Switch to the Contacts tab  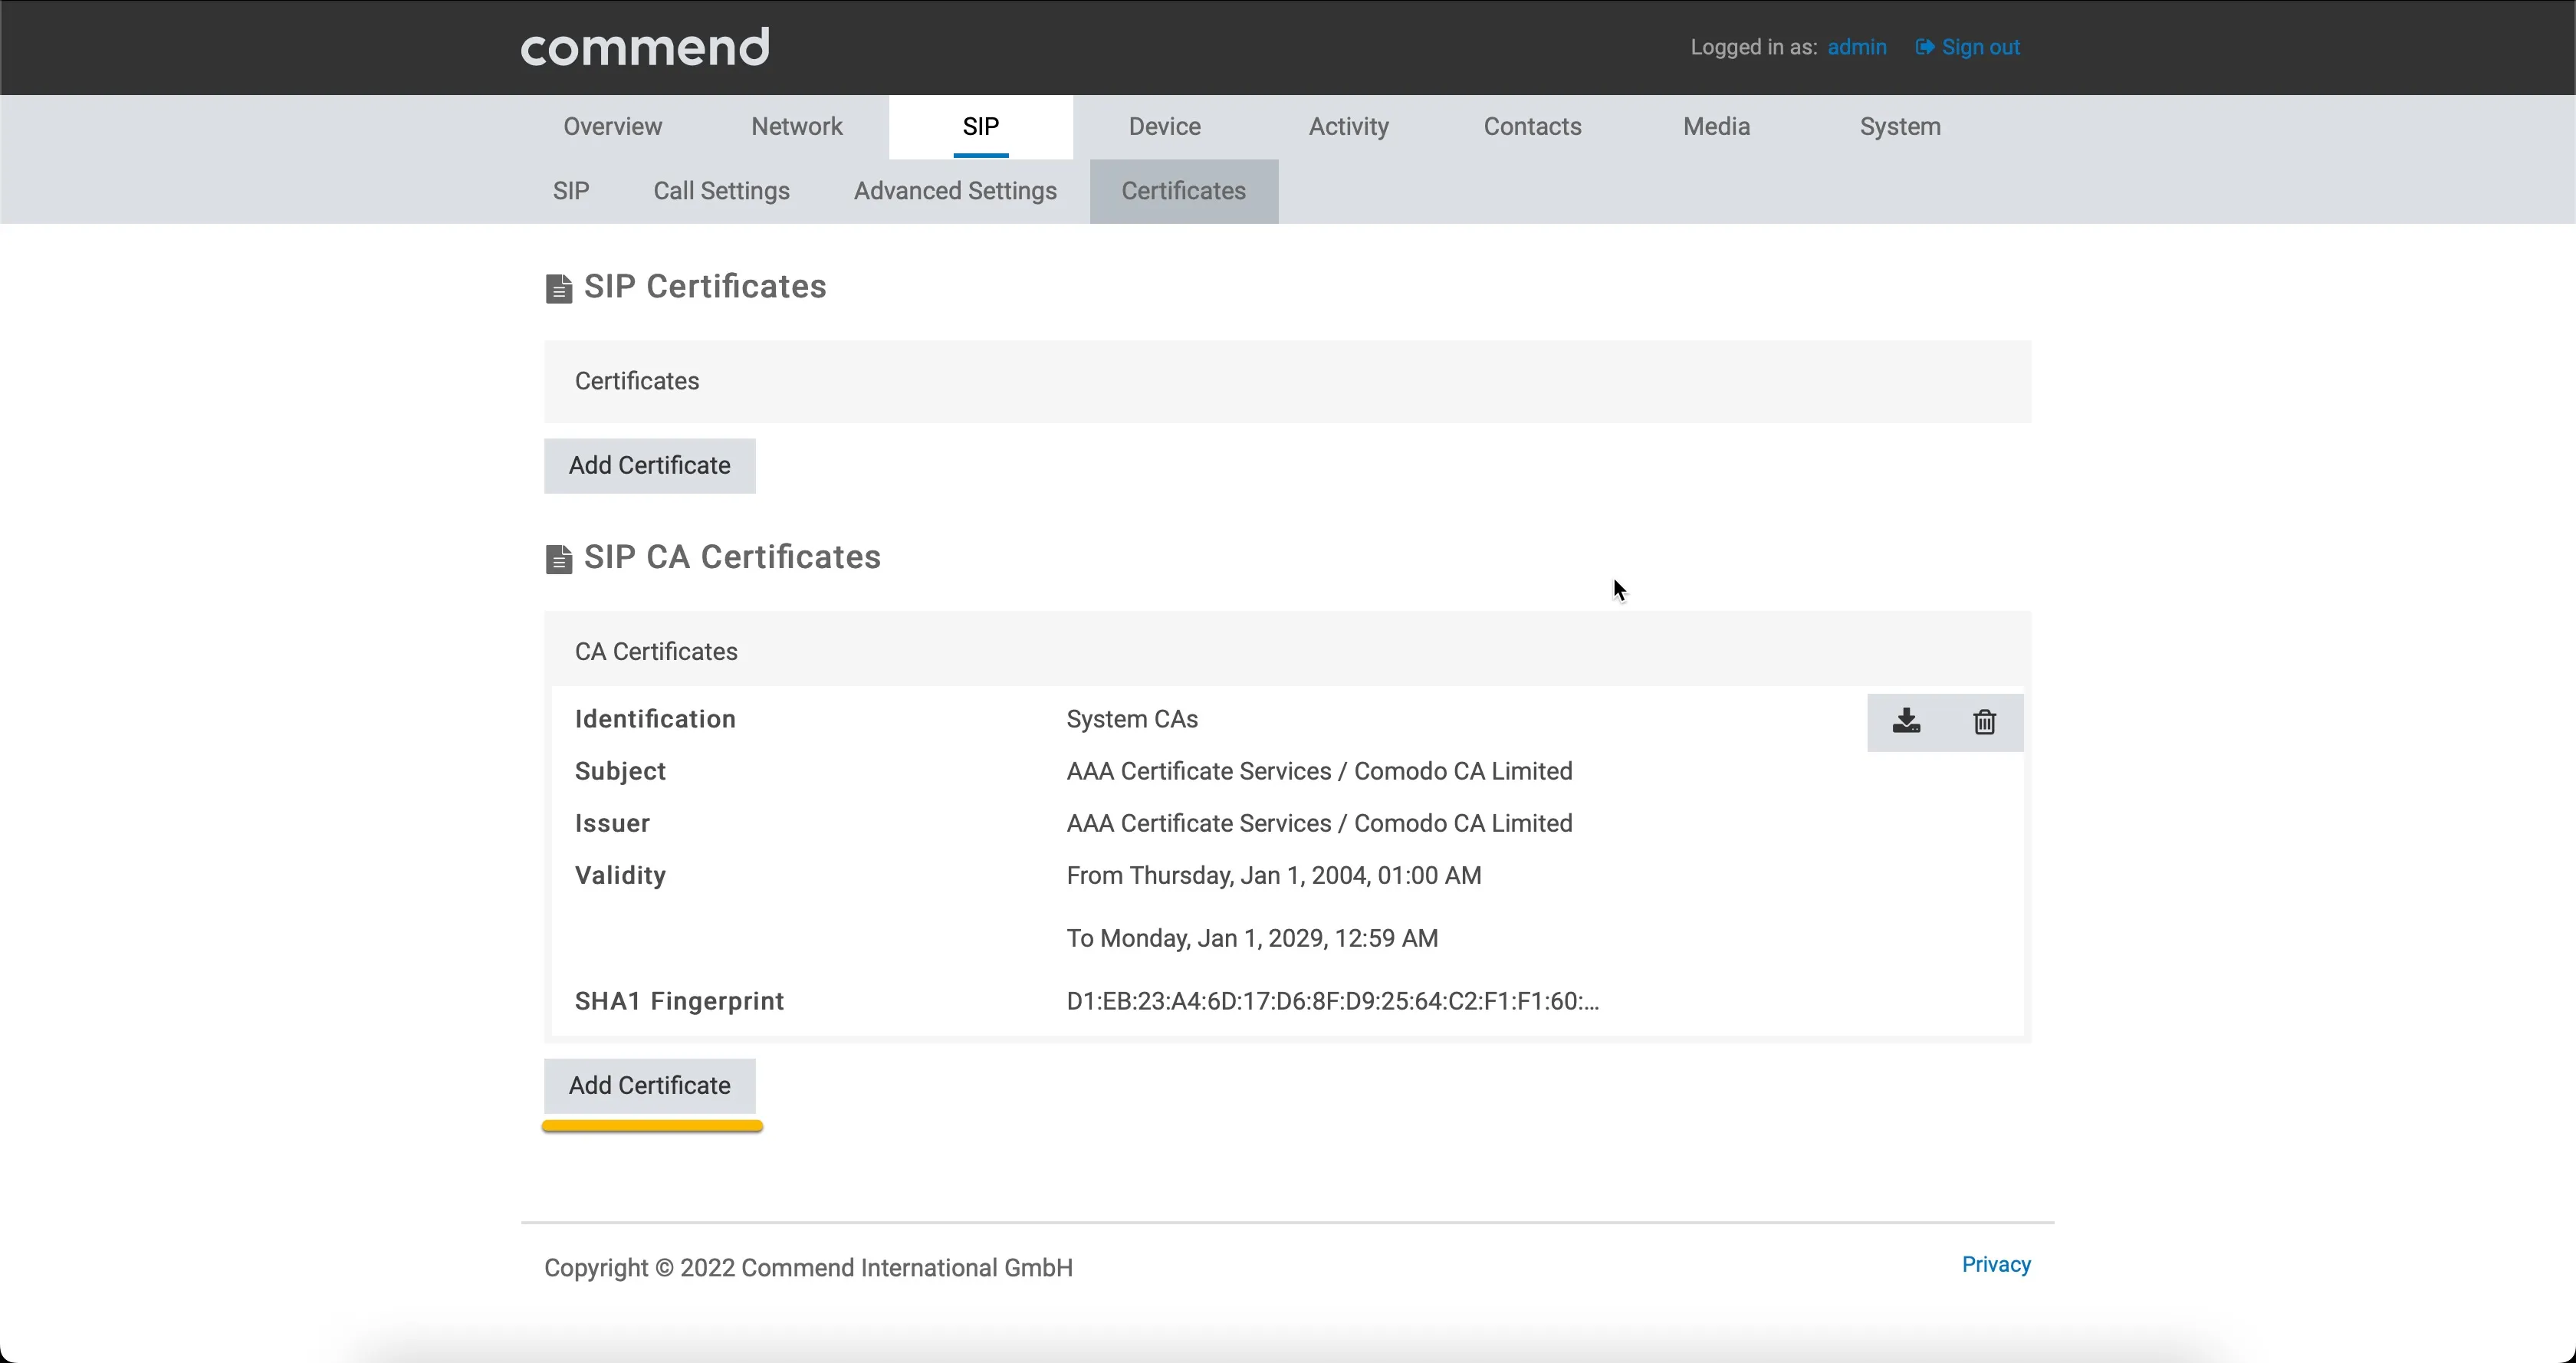(1533, 127)
